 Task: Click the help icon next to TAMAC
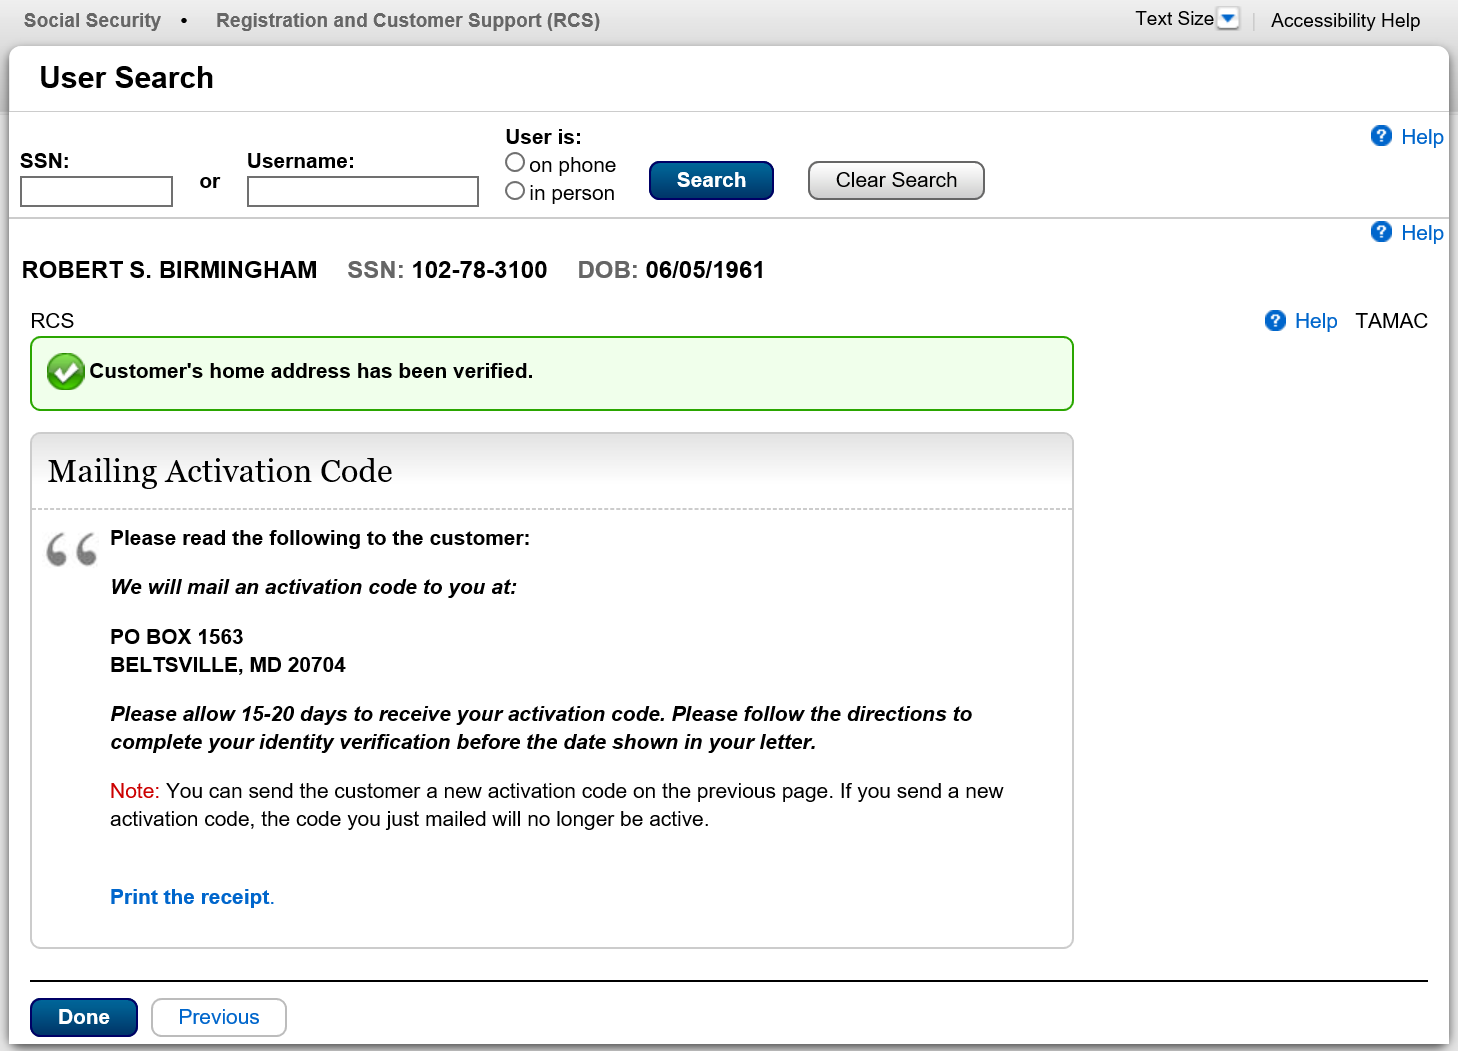(1275, 320)
